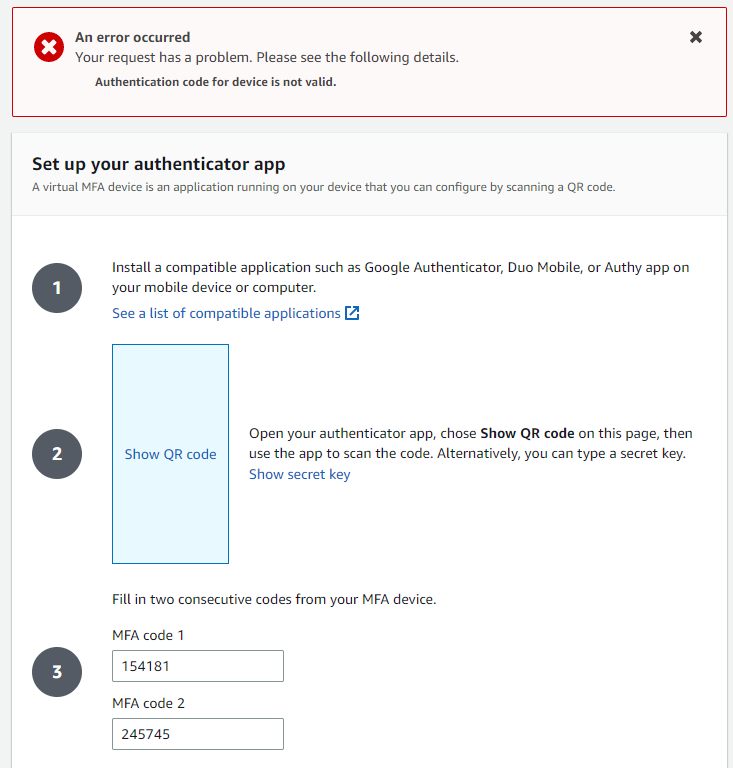Click bold 'Show QR code' text in step 2 instructions
This screenshot has height=768, width=733.
pyautogui.click(x=527, y=434)
